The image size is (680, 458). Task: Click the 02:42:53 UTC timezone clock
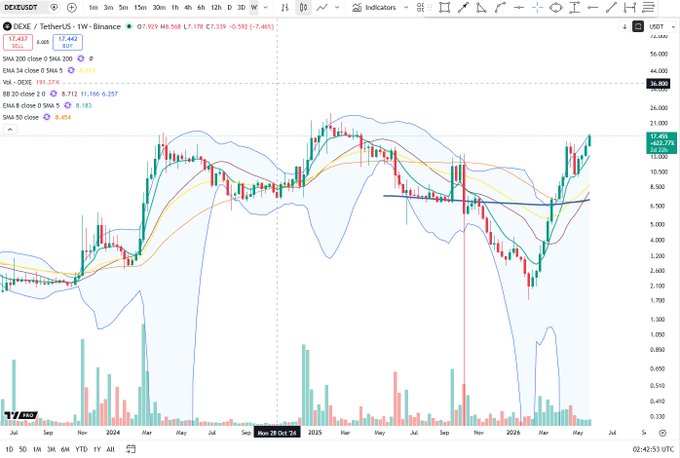pyautogui.click(x=654, y=449)
